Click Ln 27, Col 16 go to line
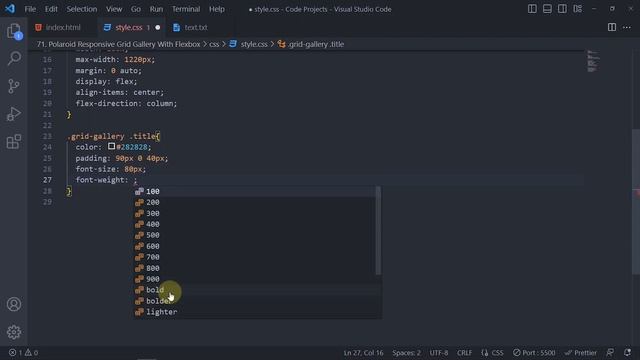 [363, 353]
